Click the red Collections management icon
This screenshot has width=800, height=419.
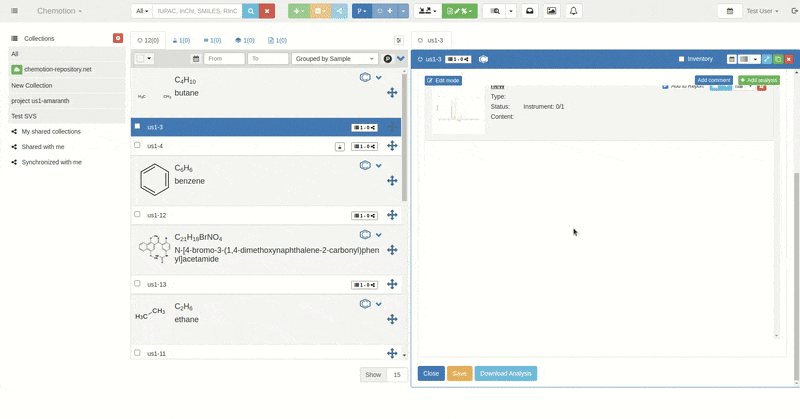118,38
